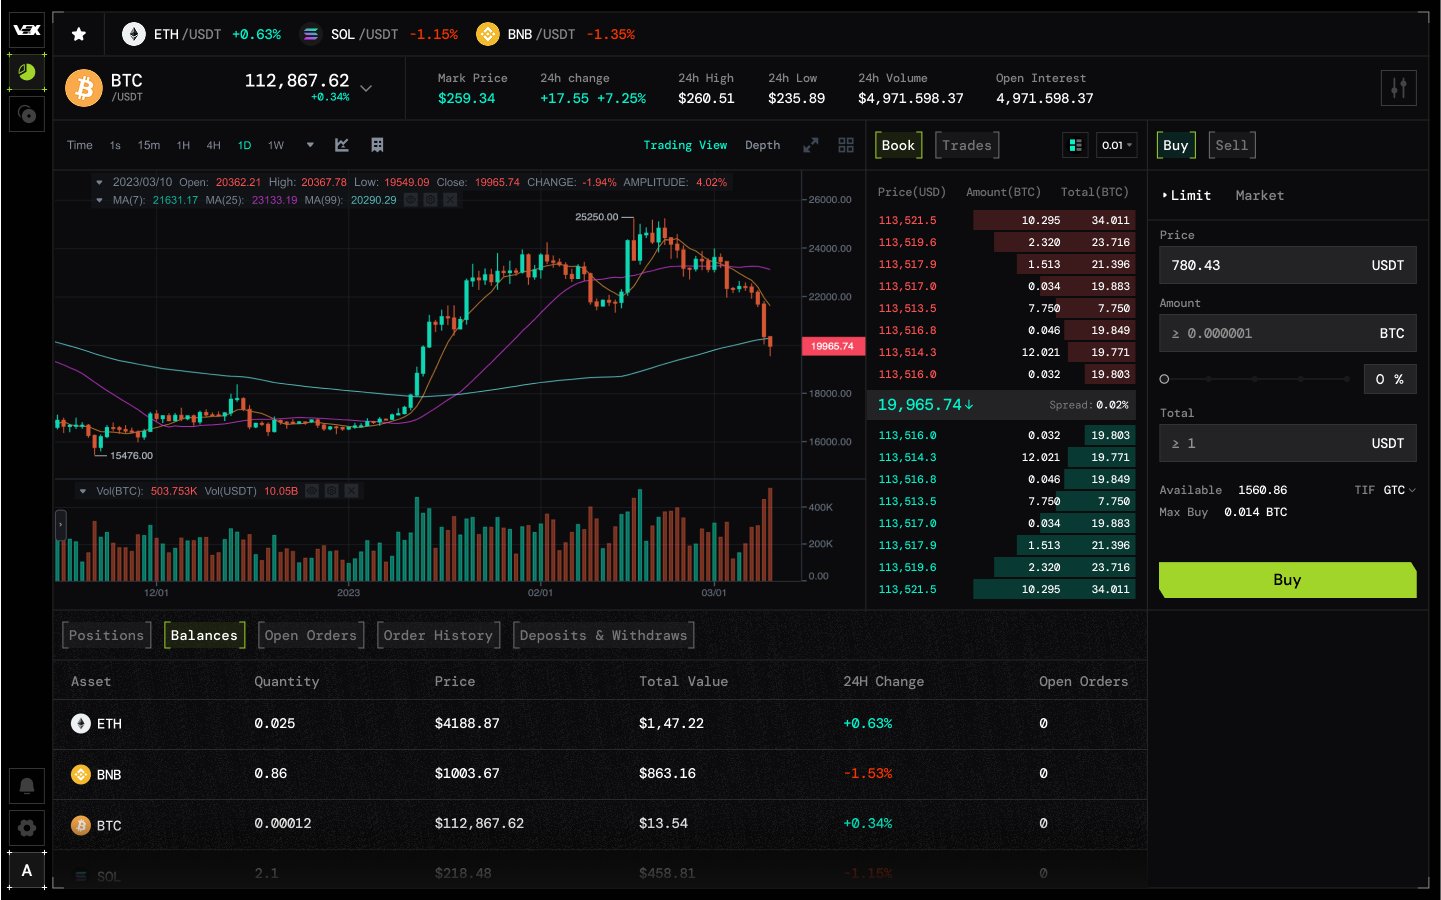Open the notification bell in the sidebar
The height and width of the screenshot is (900, 1441).
point(26,786)
